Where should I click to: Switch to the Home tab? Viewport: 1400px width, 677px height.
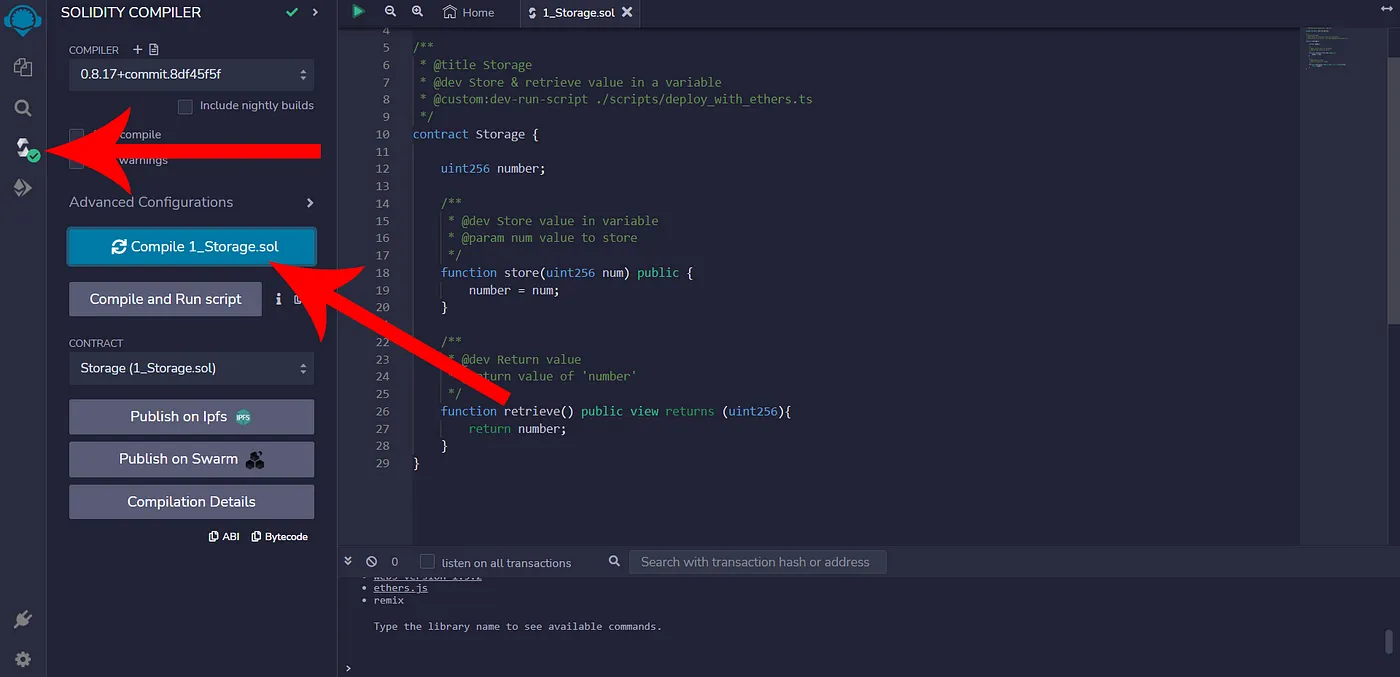(469, 12)
